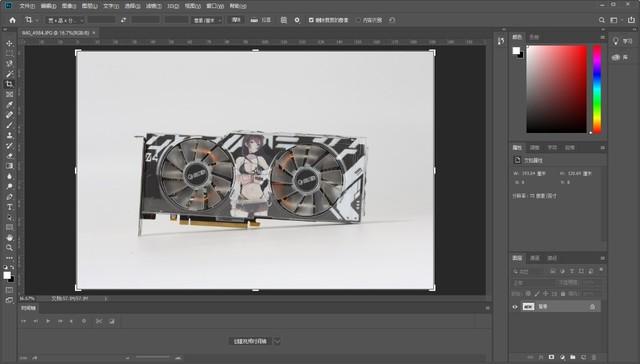This screenshot has width=640, height=364.
Task: Select the Magic Wand tool
Action: [9, 74]
